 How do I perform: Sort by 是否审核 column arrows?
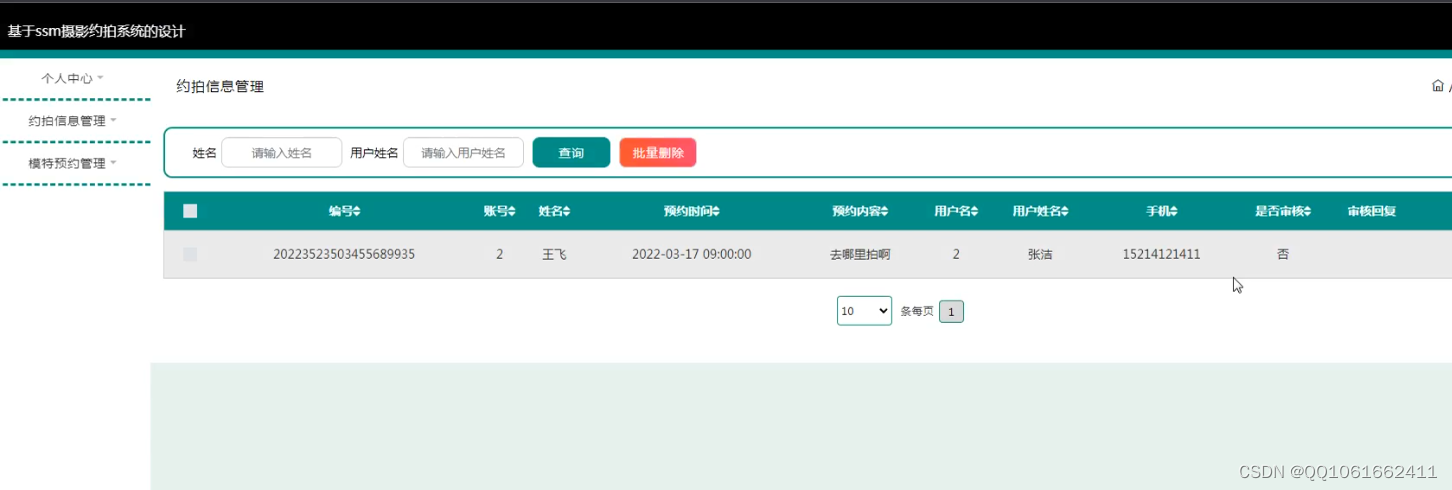tap(1307, 212)
